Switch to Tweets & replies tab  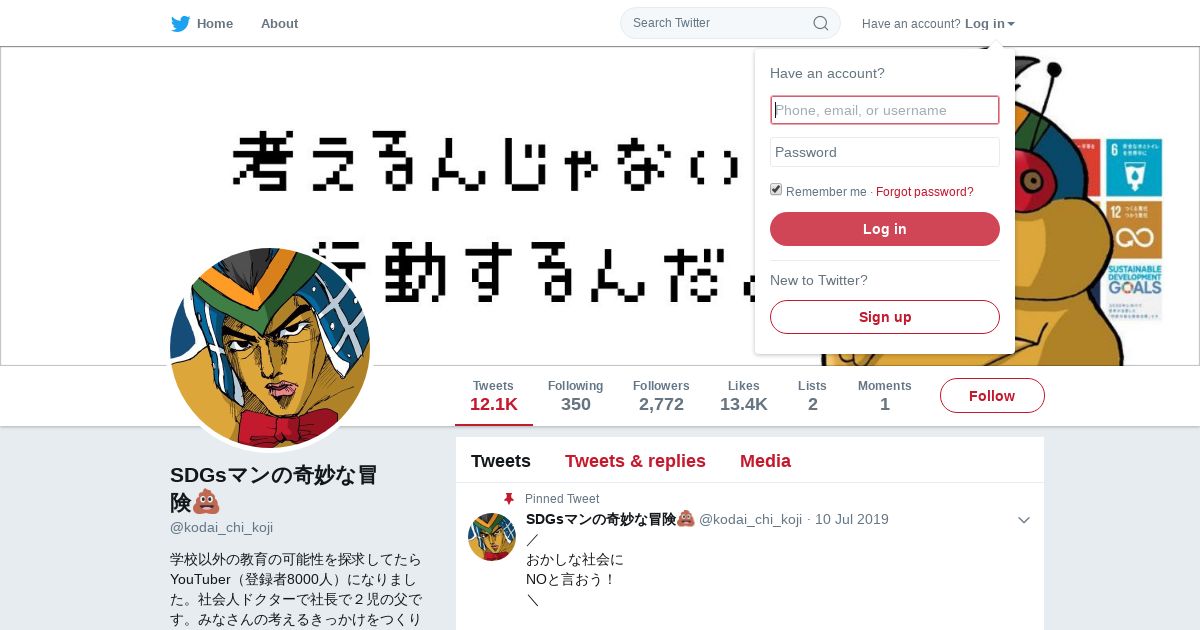point(635,461)
